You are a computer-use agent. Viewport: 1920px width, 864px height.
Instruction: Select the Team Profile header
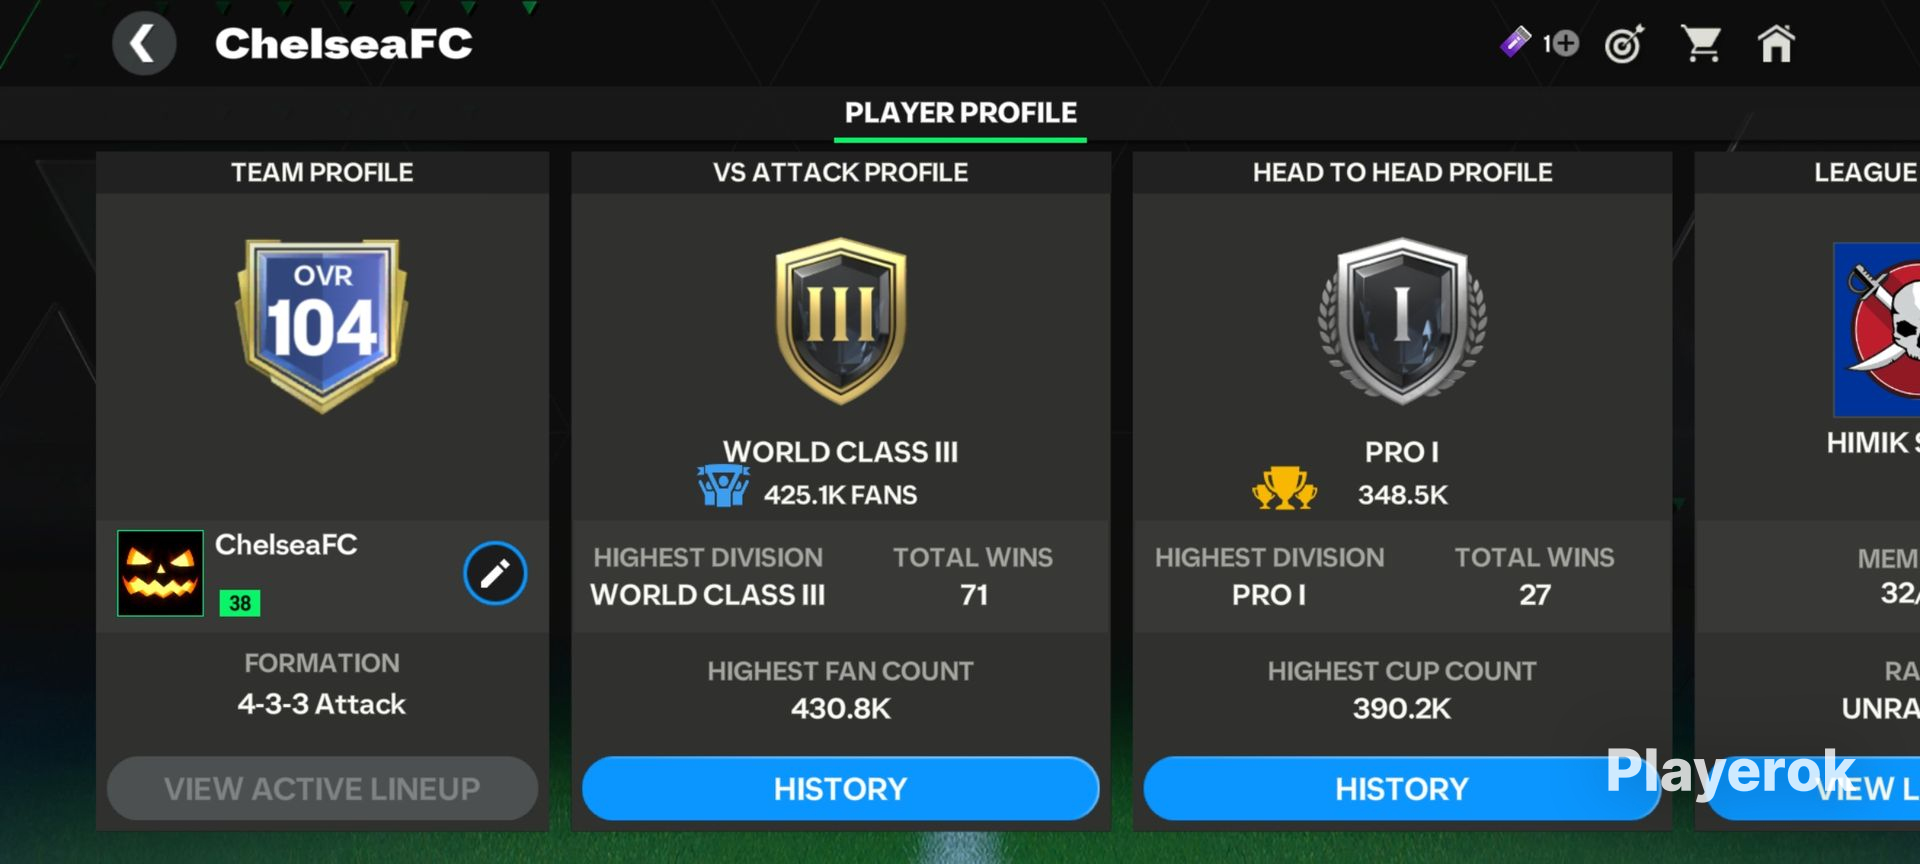tap(322, 172)
